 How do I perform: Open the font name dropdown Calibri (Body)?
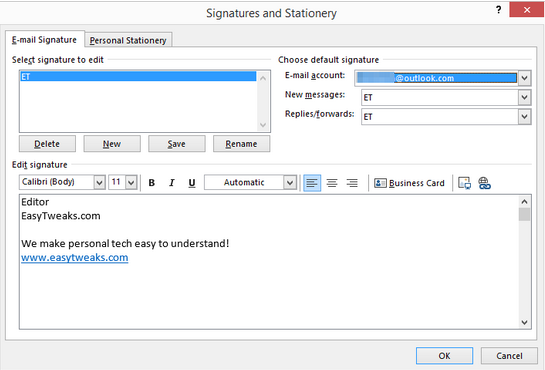click(99, 182)
